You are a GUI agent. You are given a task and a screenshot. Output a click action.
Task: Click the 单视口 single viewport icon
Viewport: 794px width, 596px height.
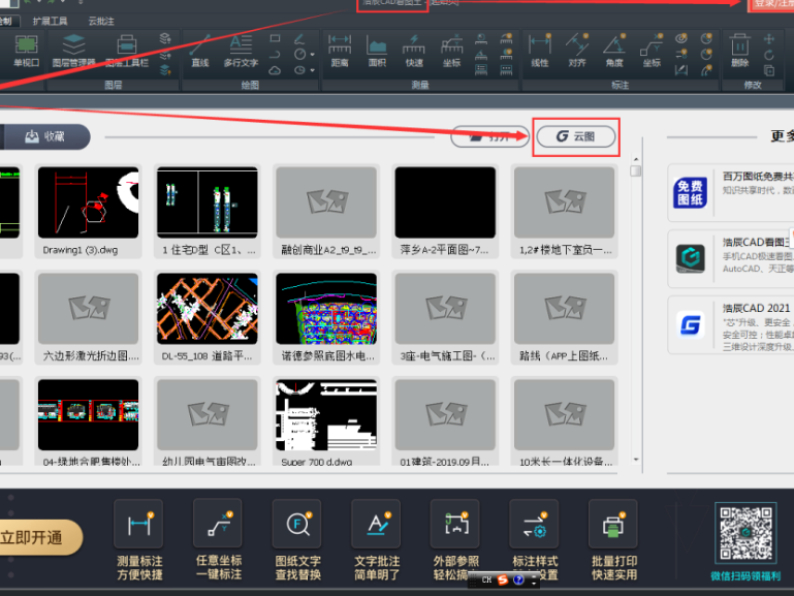(x=26, y=45)
